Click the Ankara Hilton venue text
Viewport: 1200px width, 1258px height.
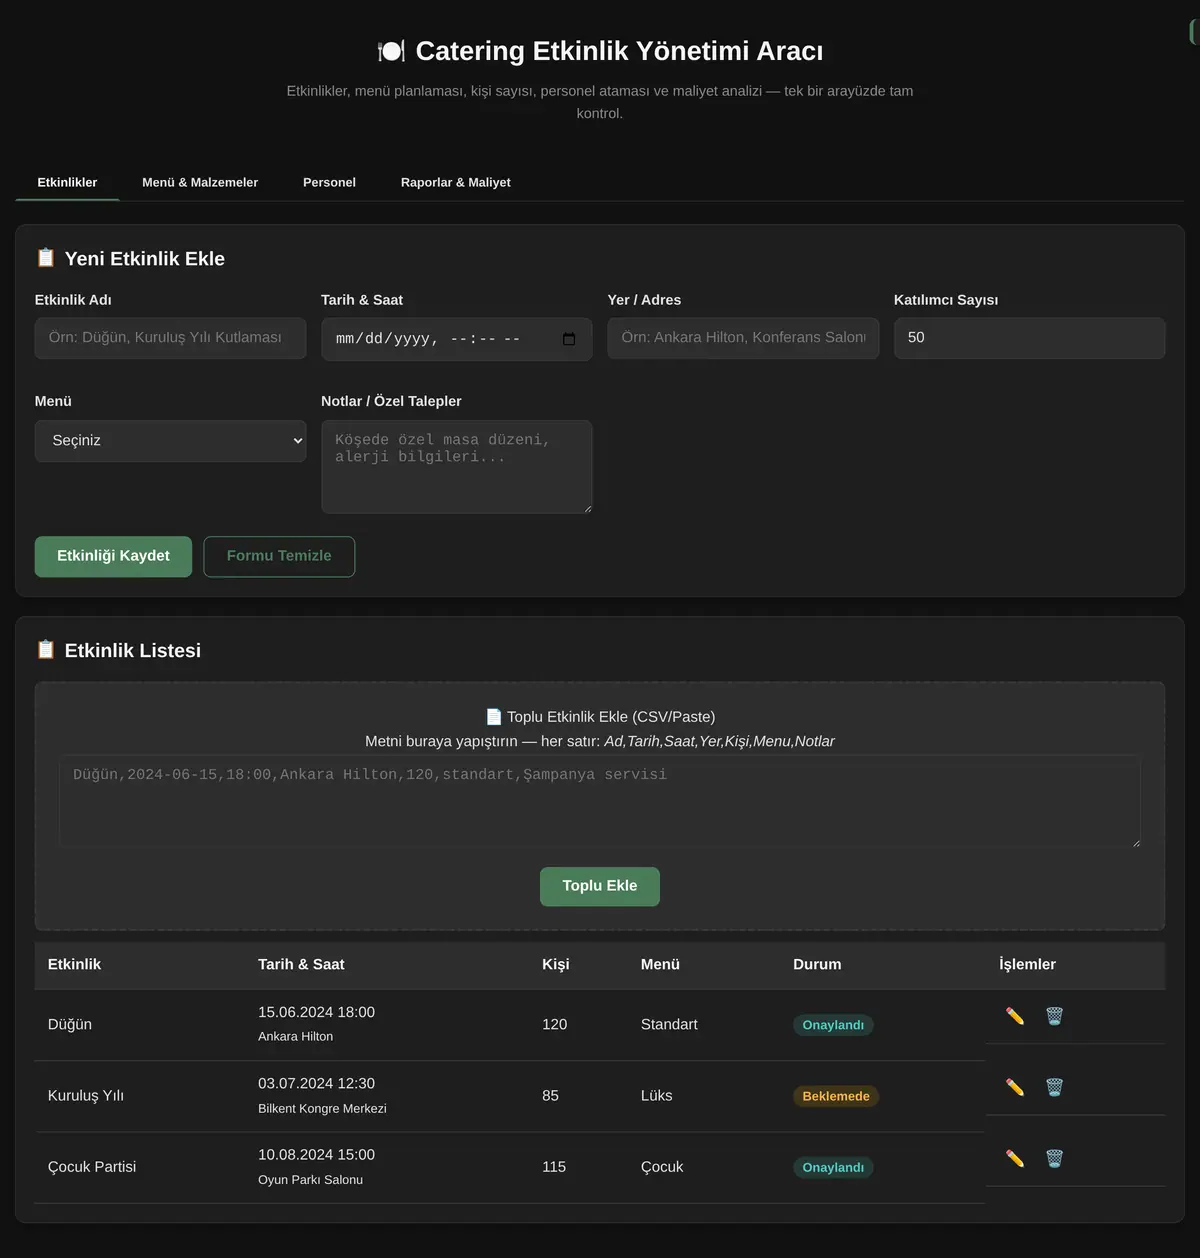pyautogui.click(x=296, y=1037)
